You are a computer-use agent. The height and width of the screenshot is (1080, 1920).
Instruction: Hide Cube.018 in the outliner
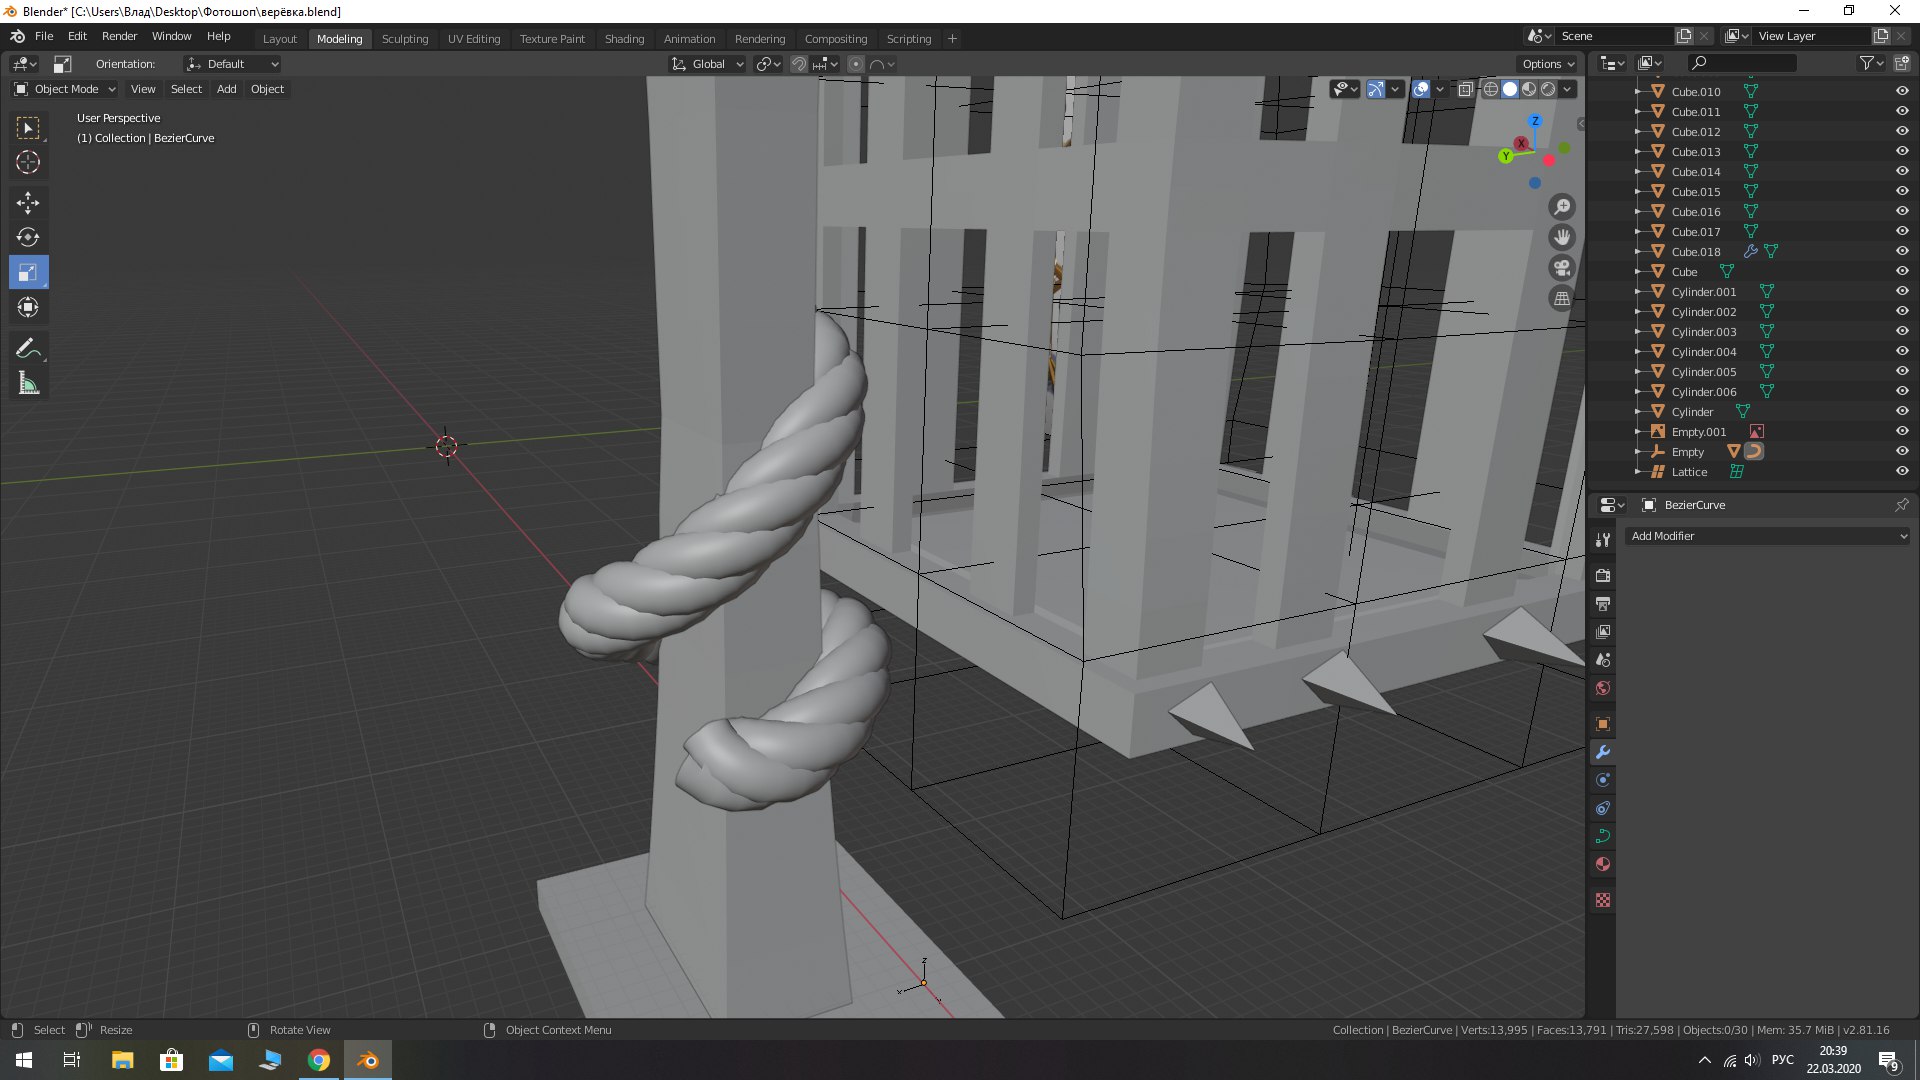pyautogui.click(x=1902, y=251)
